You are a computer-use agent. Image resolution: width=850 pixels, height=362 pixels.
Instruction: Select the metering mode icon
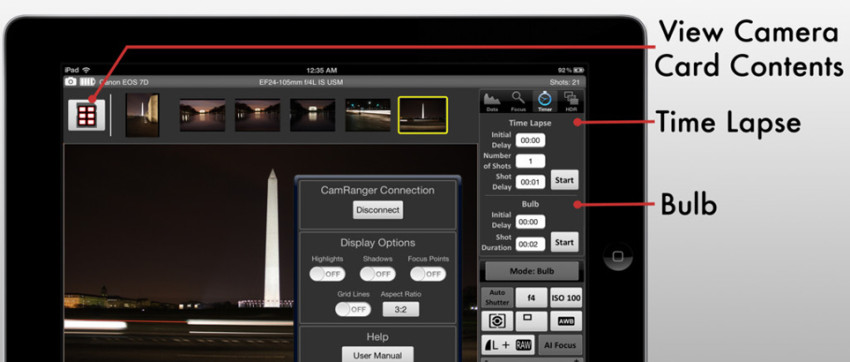(x=497, y=321)
